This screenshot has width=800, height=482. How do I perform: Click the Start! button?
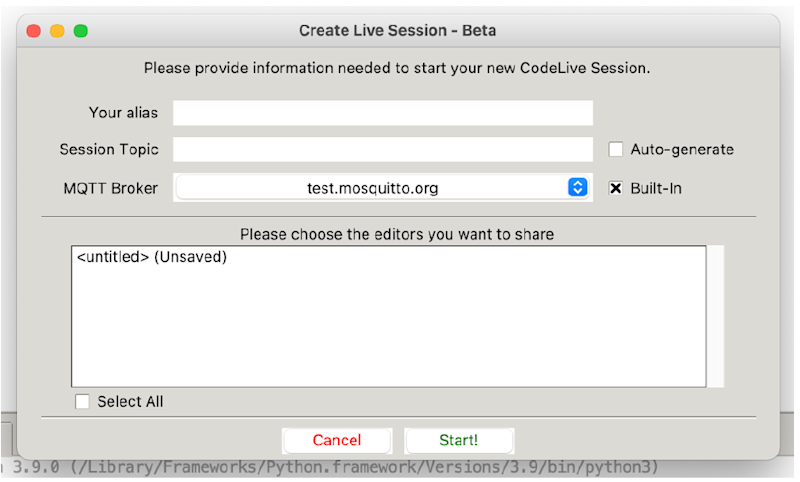tap(459, 440)
